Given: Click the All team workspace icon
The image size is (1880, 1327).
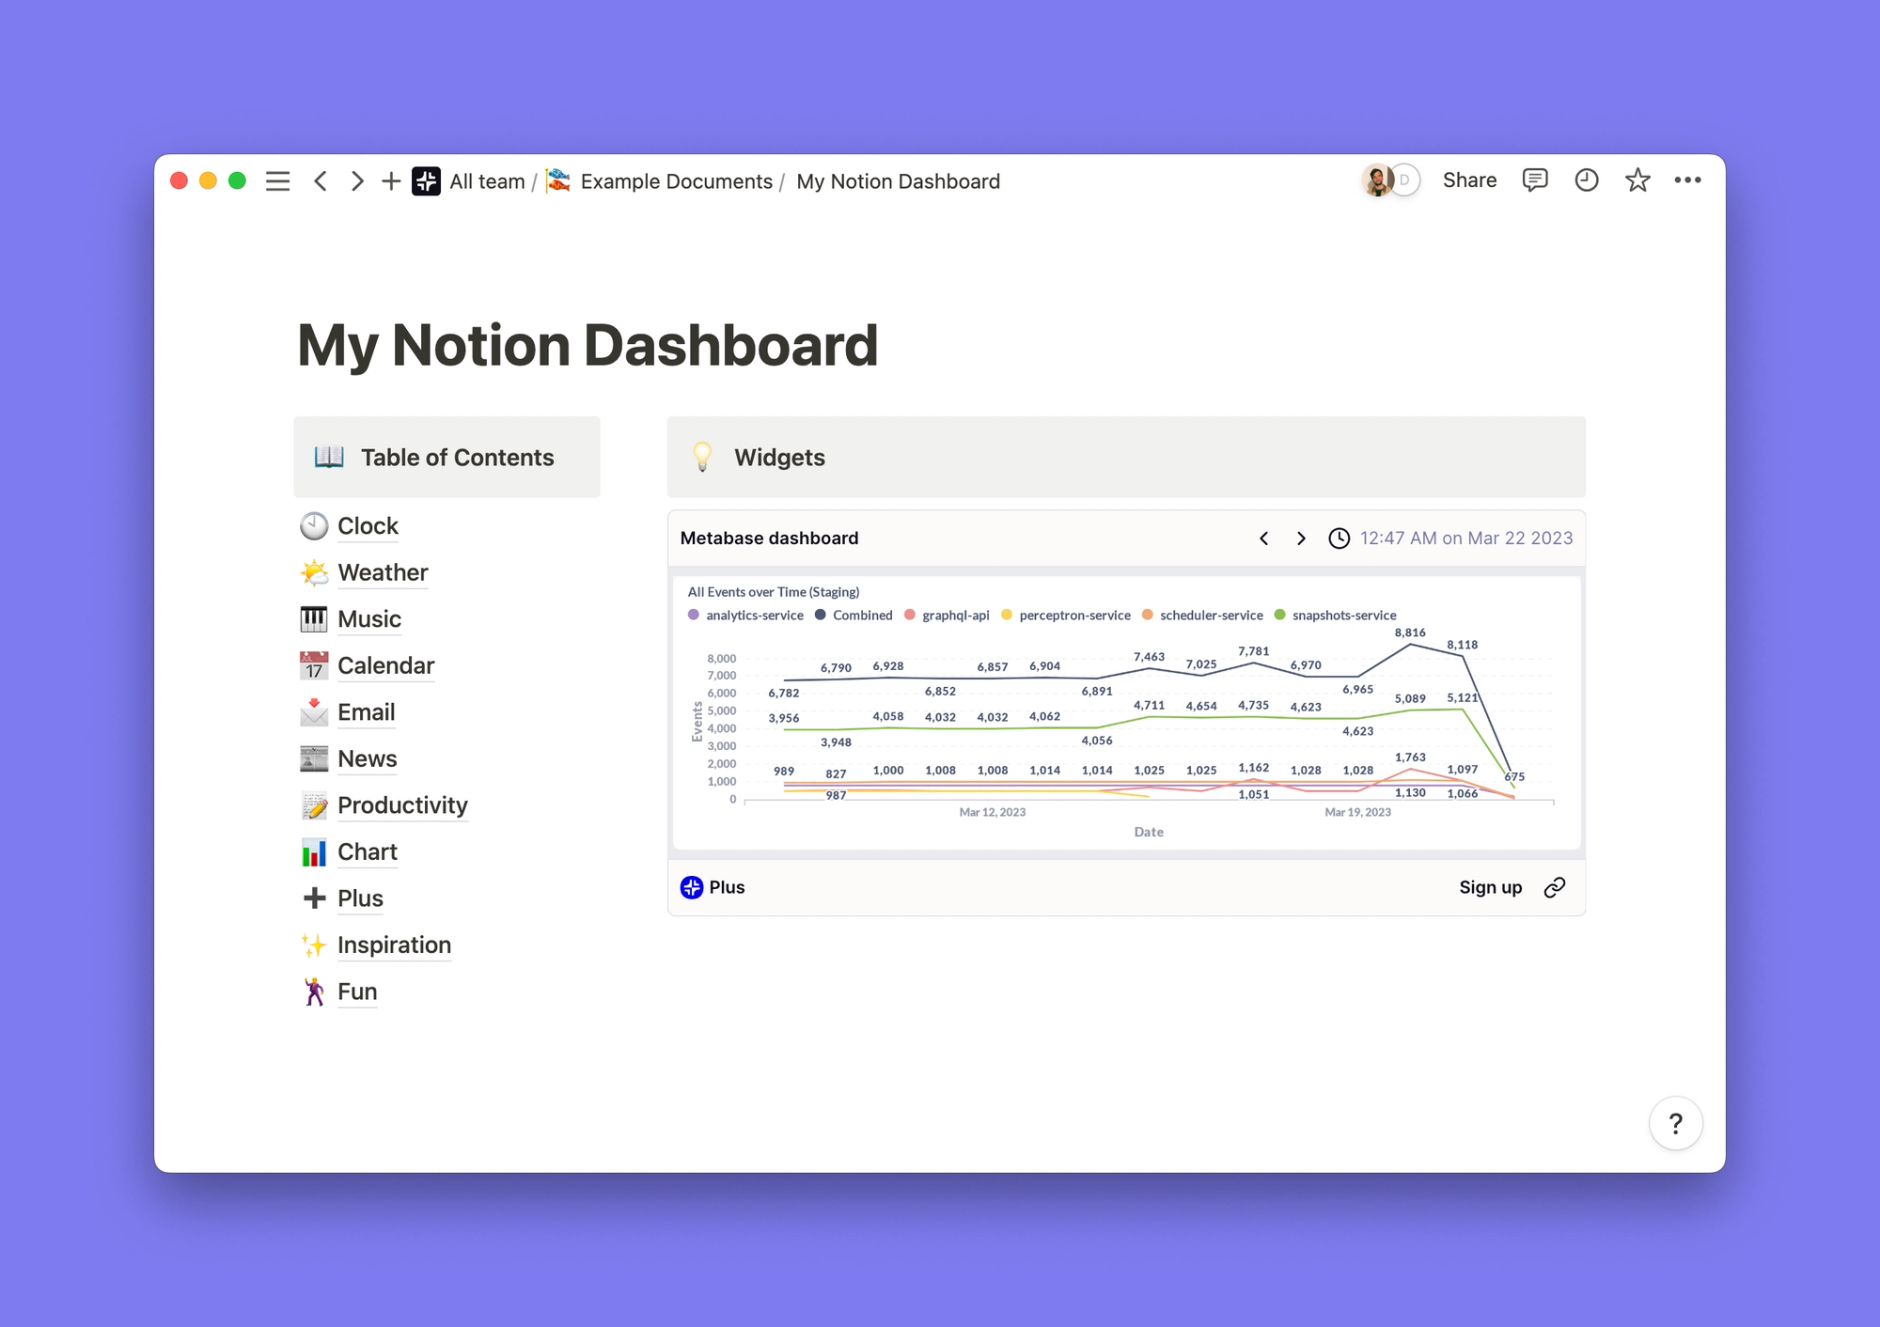Looking at the screenshot, I should point(427,181).
